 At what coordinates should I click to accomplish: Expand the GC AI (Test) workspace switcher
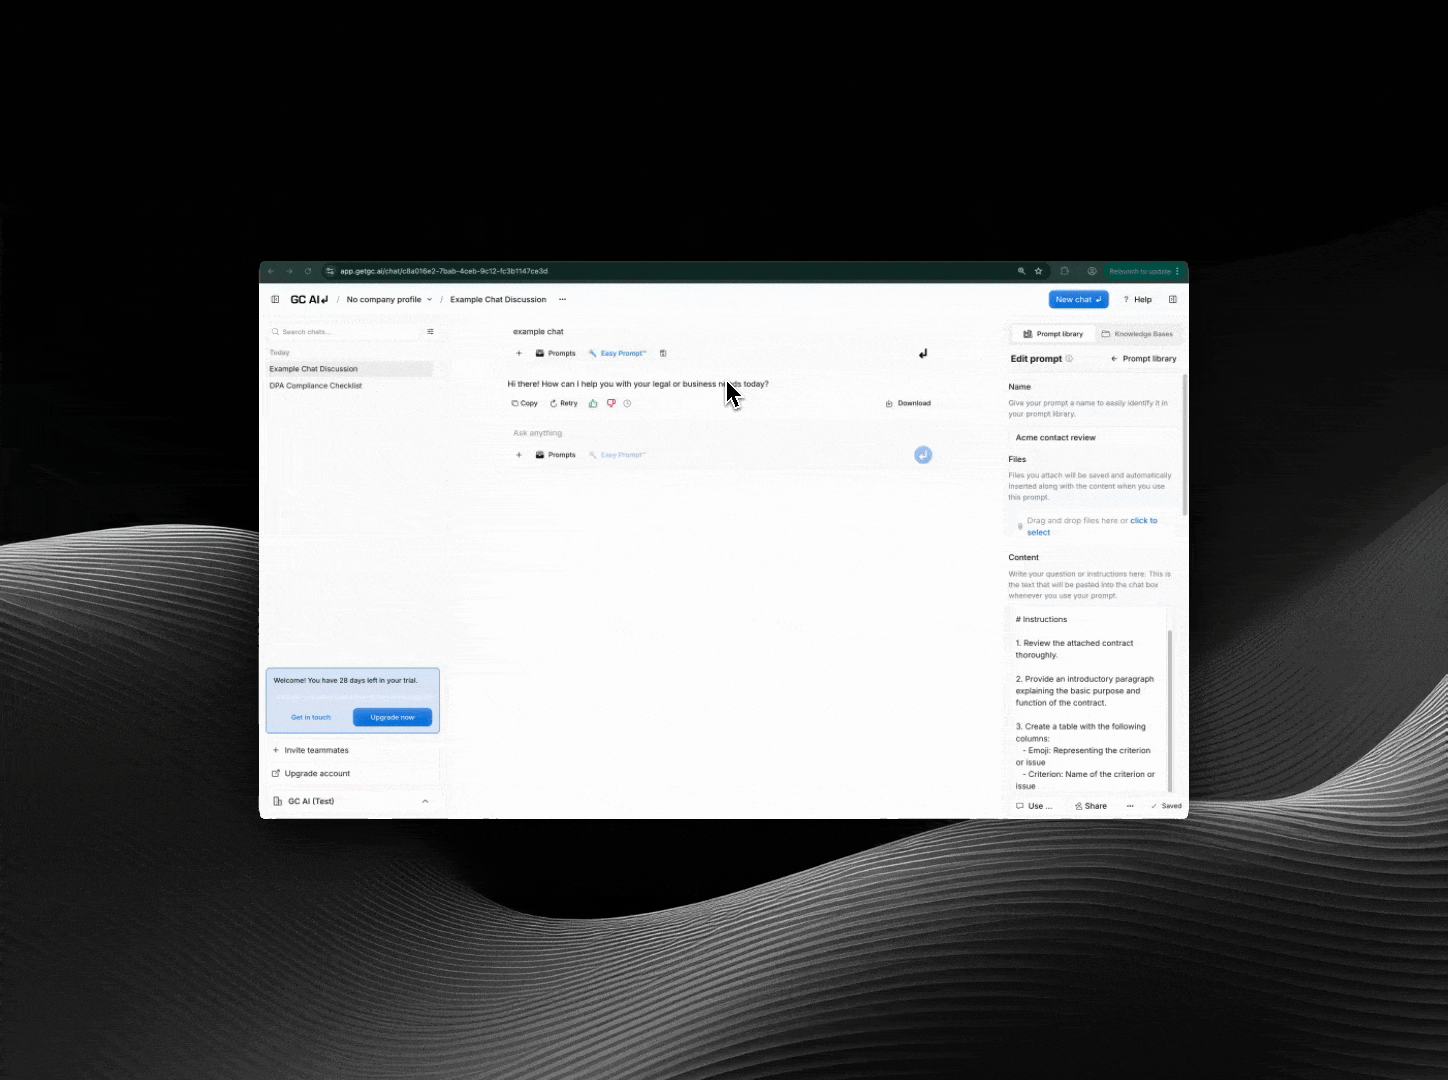coord(352,801)
